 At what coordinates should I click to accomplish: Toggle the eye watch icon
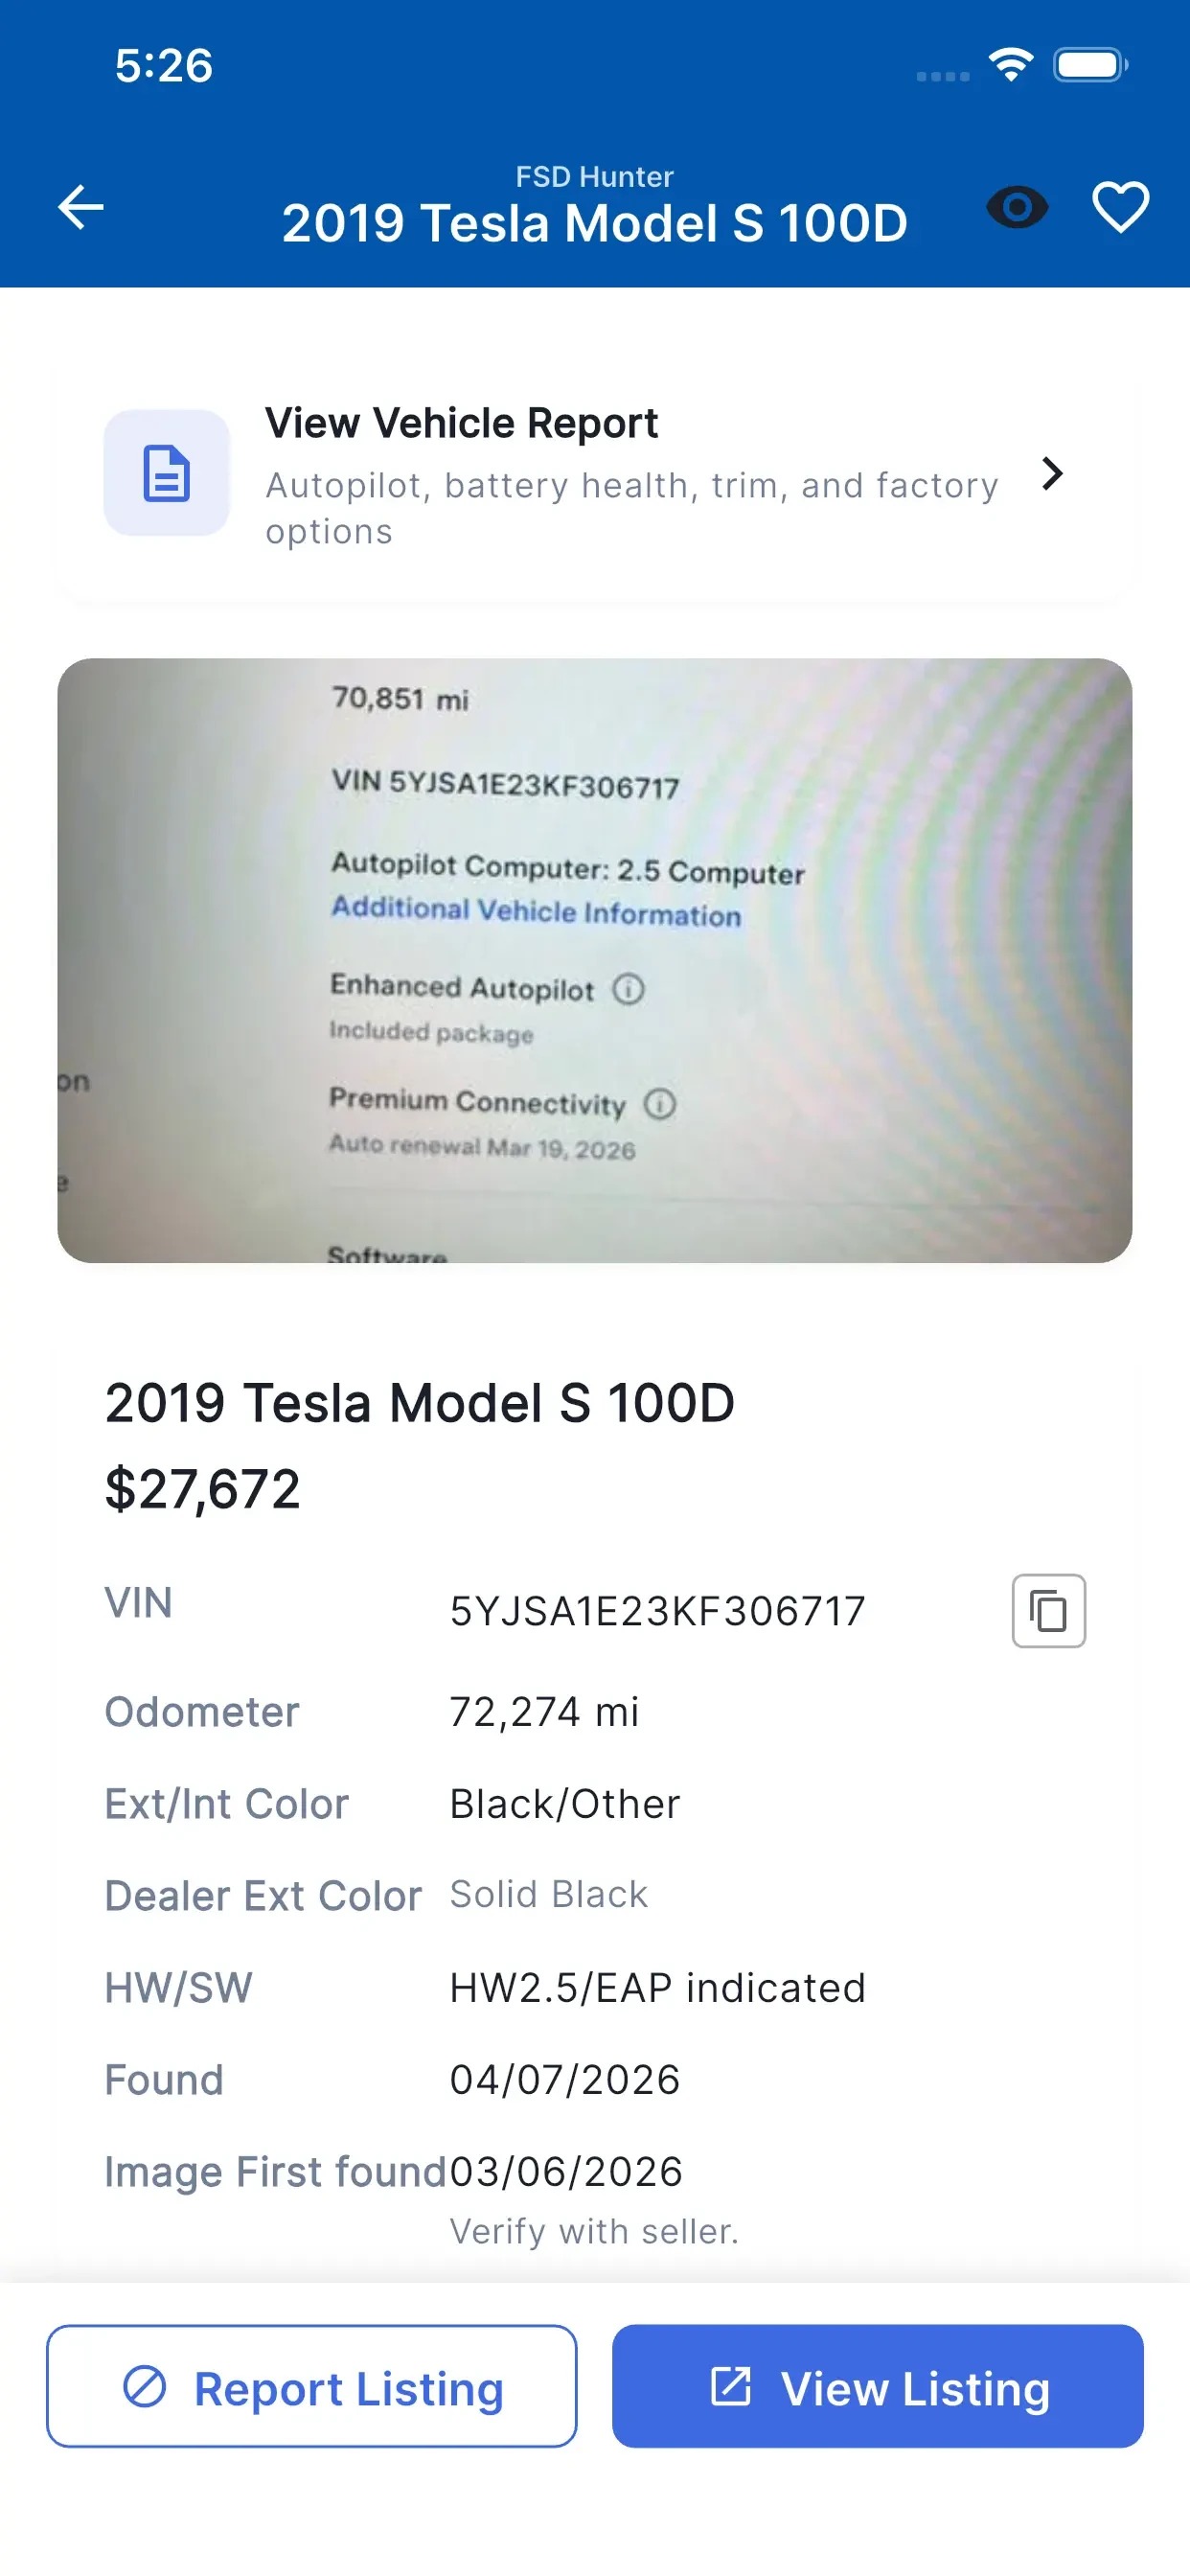(x=1017, y=207)
